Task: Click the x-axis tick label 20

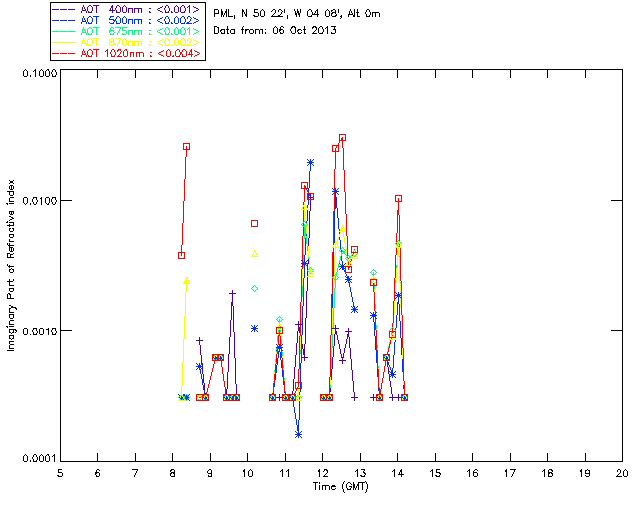Action: click(622, 473)
